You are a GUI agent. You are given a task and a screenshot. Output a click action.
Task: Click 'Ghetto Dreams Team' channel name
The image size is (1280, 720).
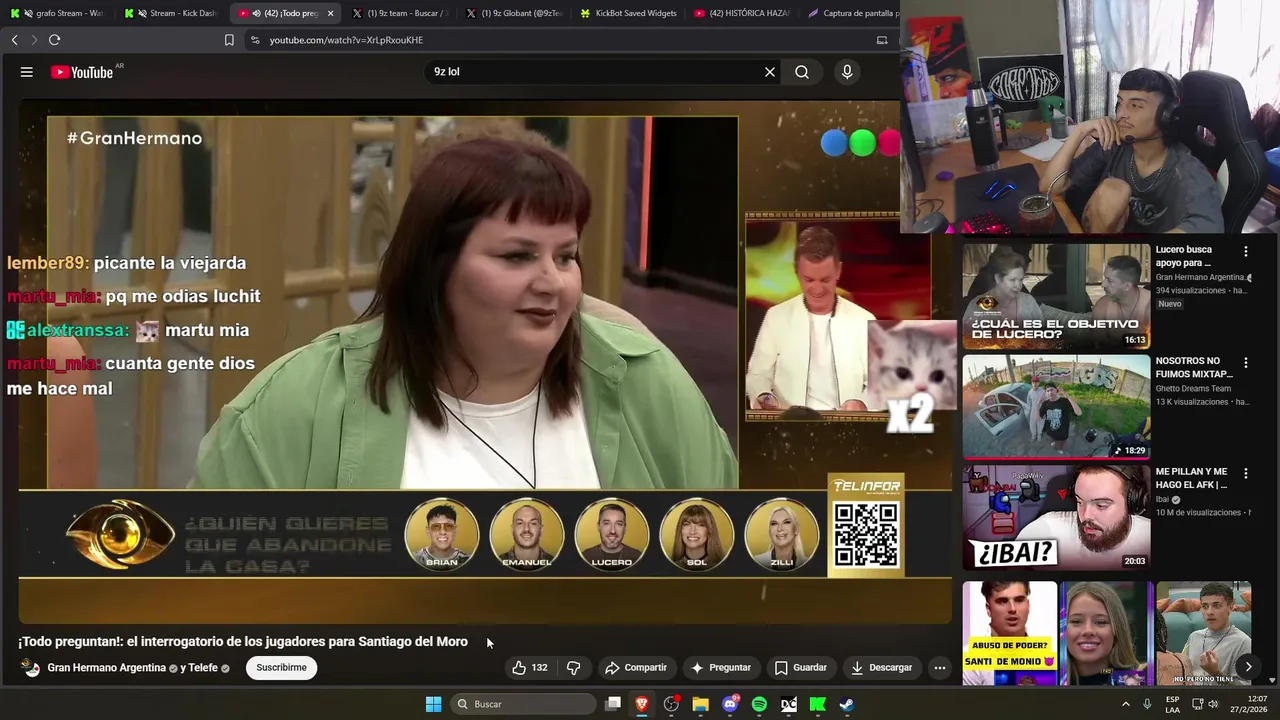(x=1193, y=388)
